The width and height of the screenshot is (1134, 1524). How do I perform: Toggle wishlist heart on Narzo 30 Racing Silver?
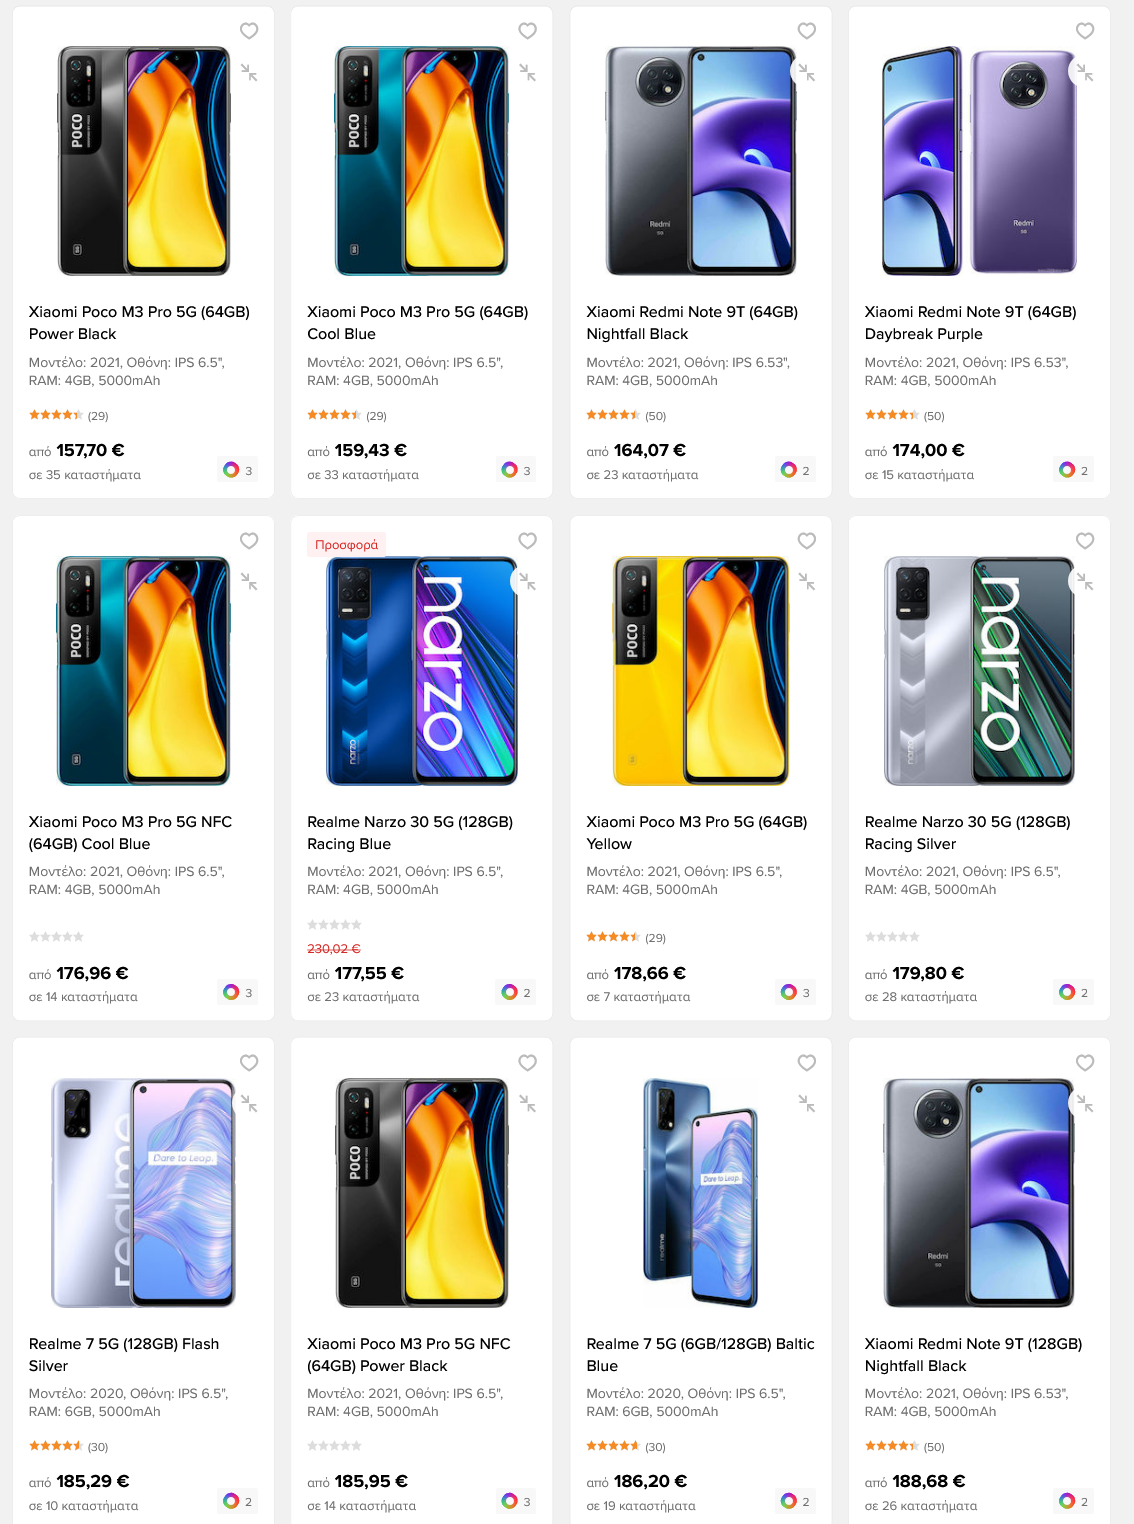point(1085,541)
